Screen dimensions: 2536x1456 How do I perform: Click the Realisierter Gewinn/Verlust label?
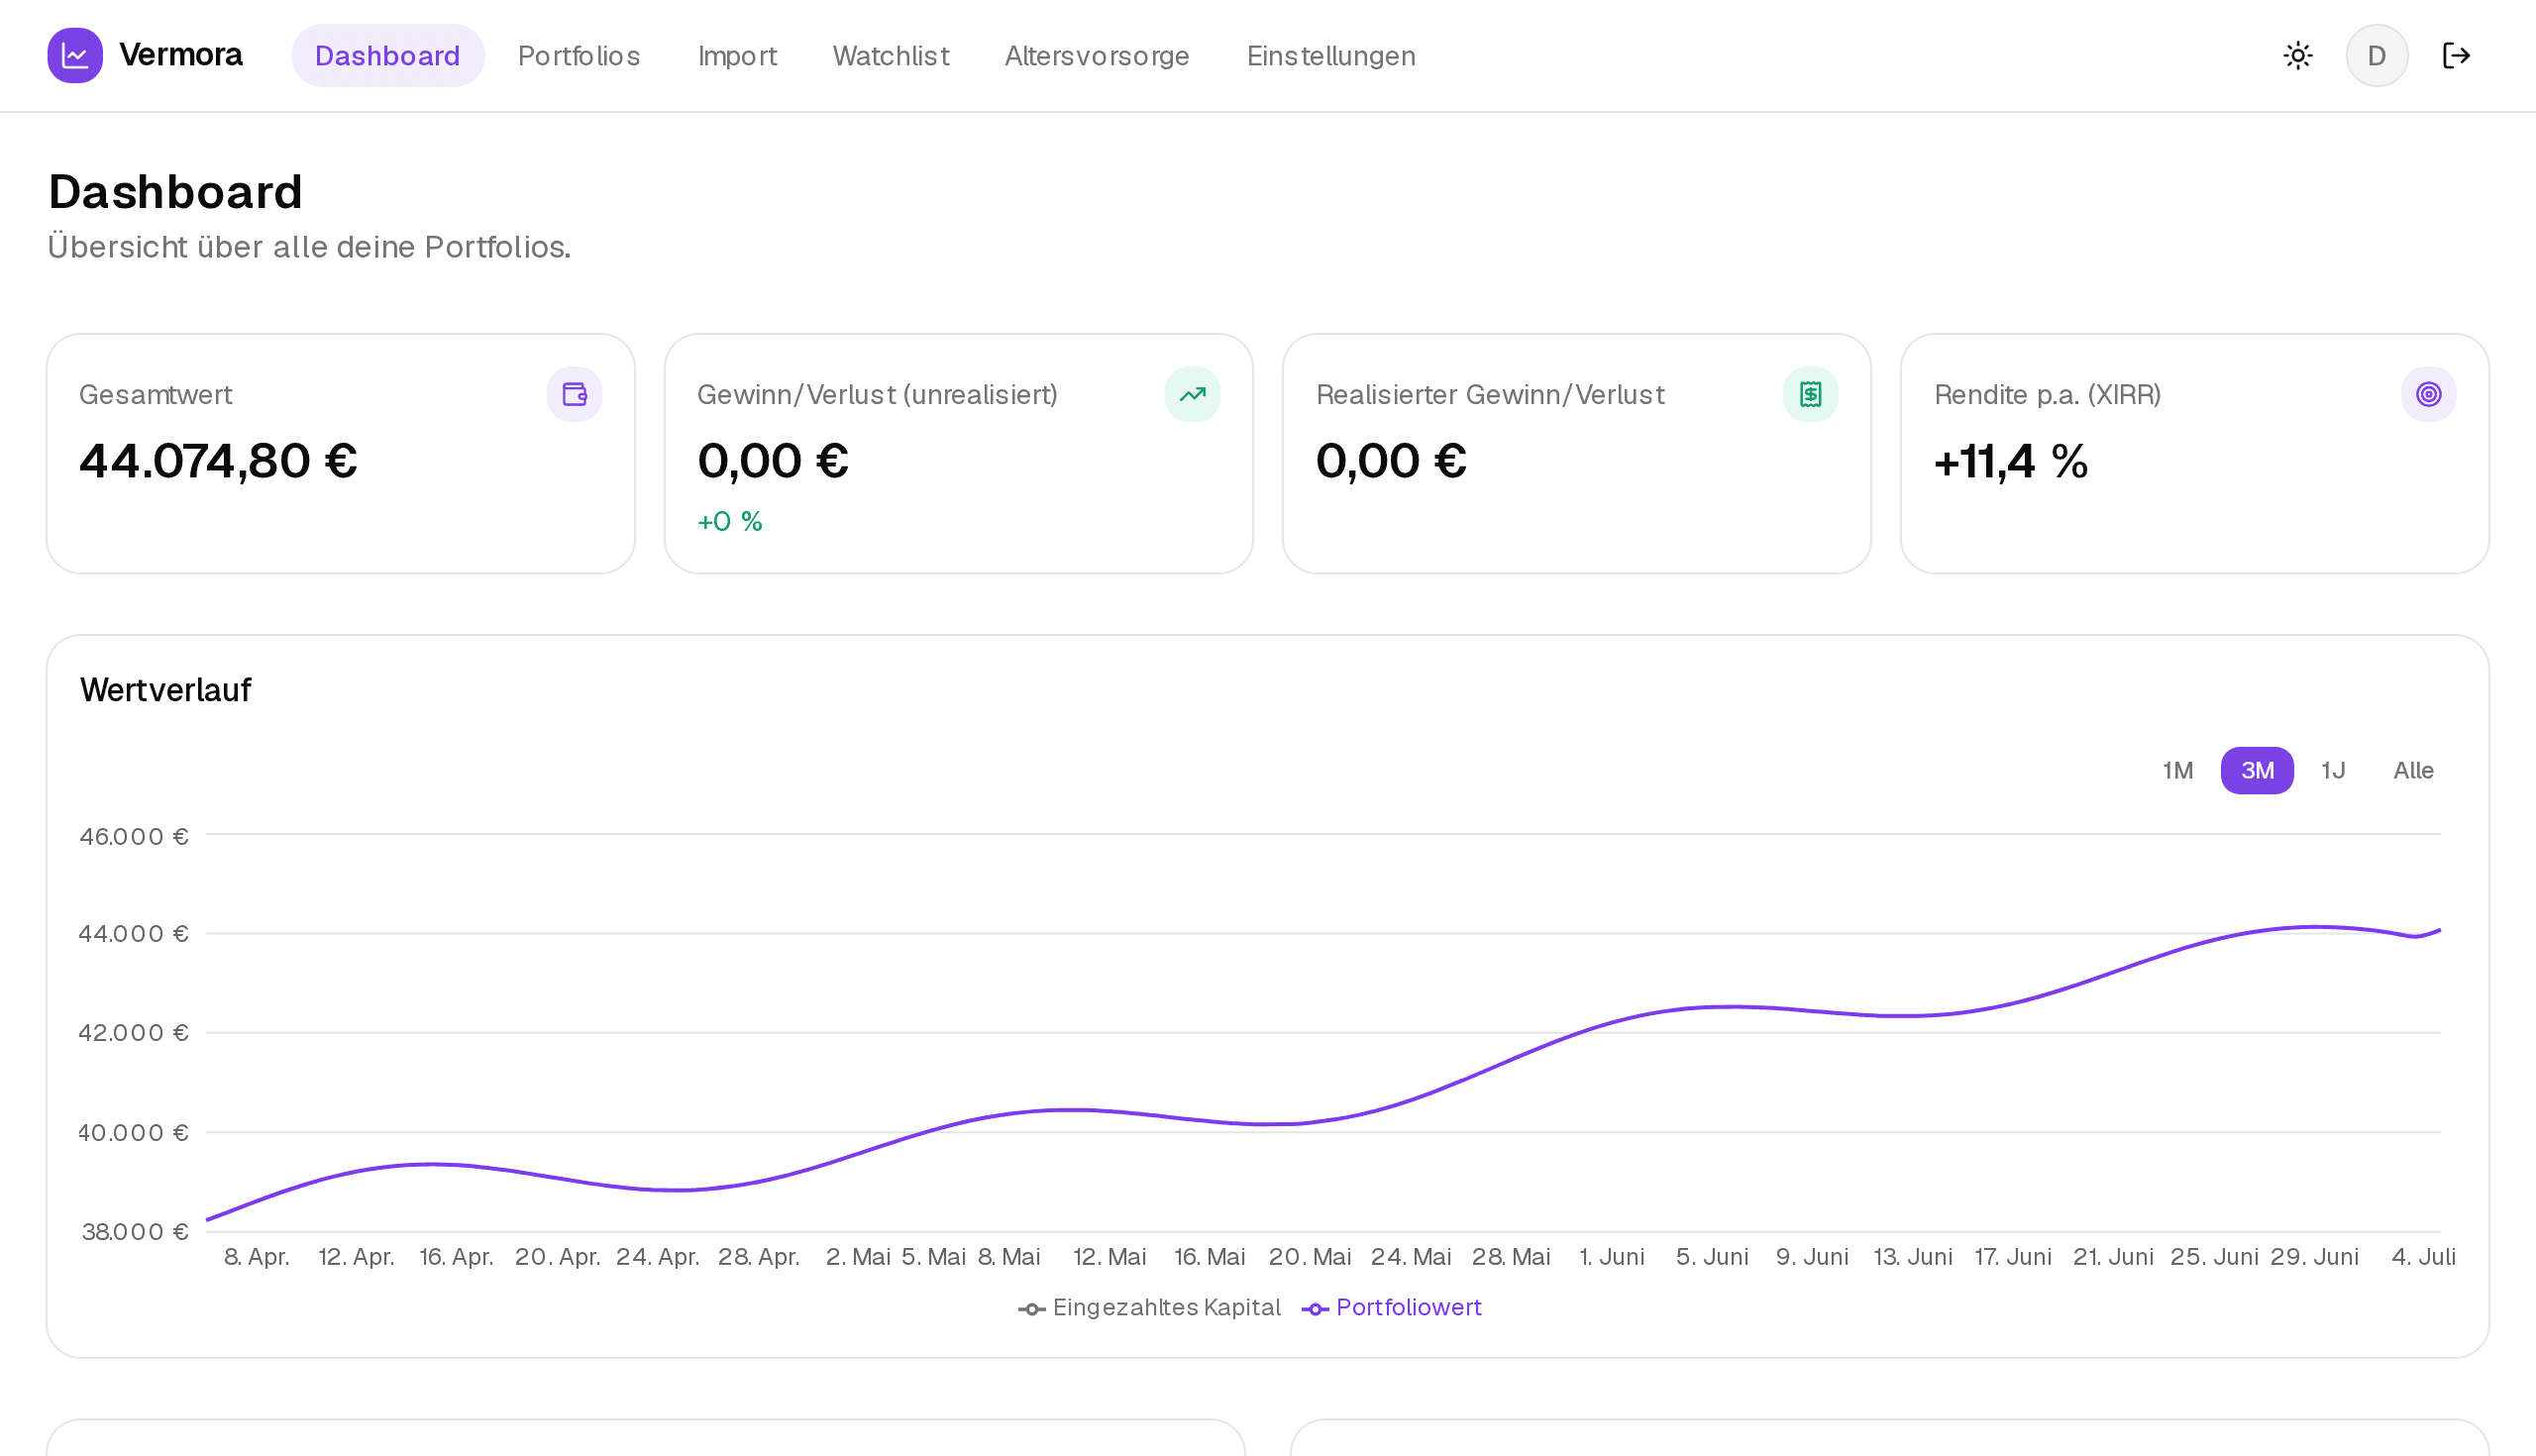point(1490,395)
